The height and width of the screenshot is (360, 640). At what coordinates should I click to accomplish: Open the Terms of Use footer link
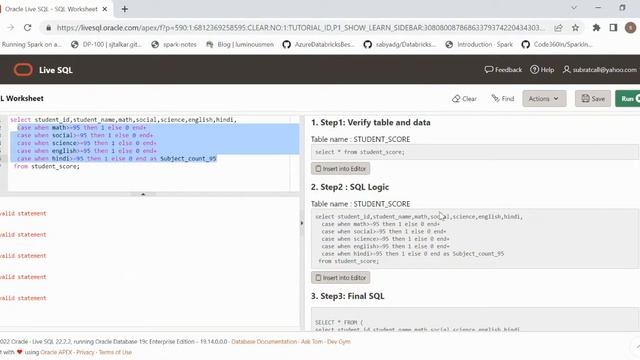[x=115, y=352]
